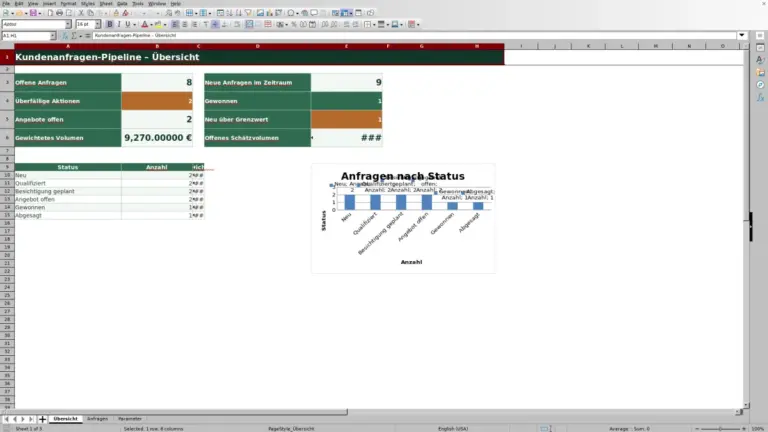Click the Save document icon

(33, 13)
